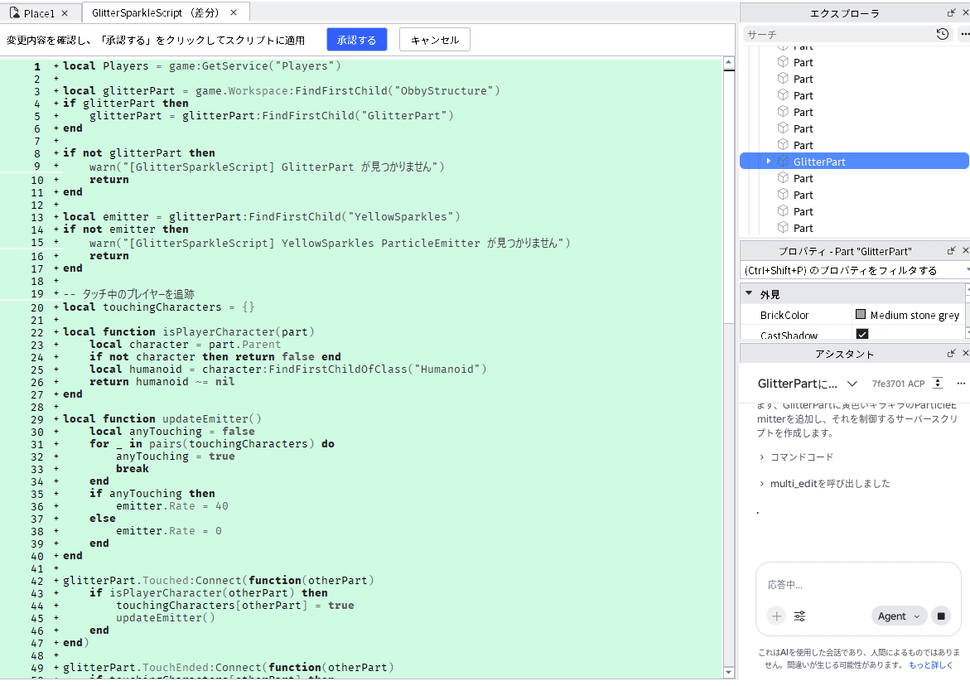This screenshot has height=686, width=970.
Task: Stop the assistant response
Action: [x=941, y=616]
